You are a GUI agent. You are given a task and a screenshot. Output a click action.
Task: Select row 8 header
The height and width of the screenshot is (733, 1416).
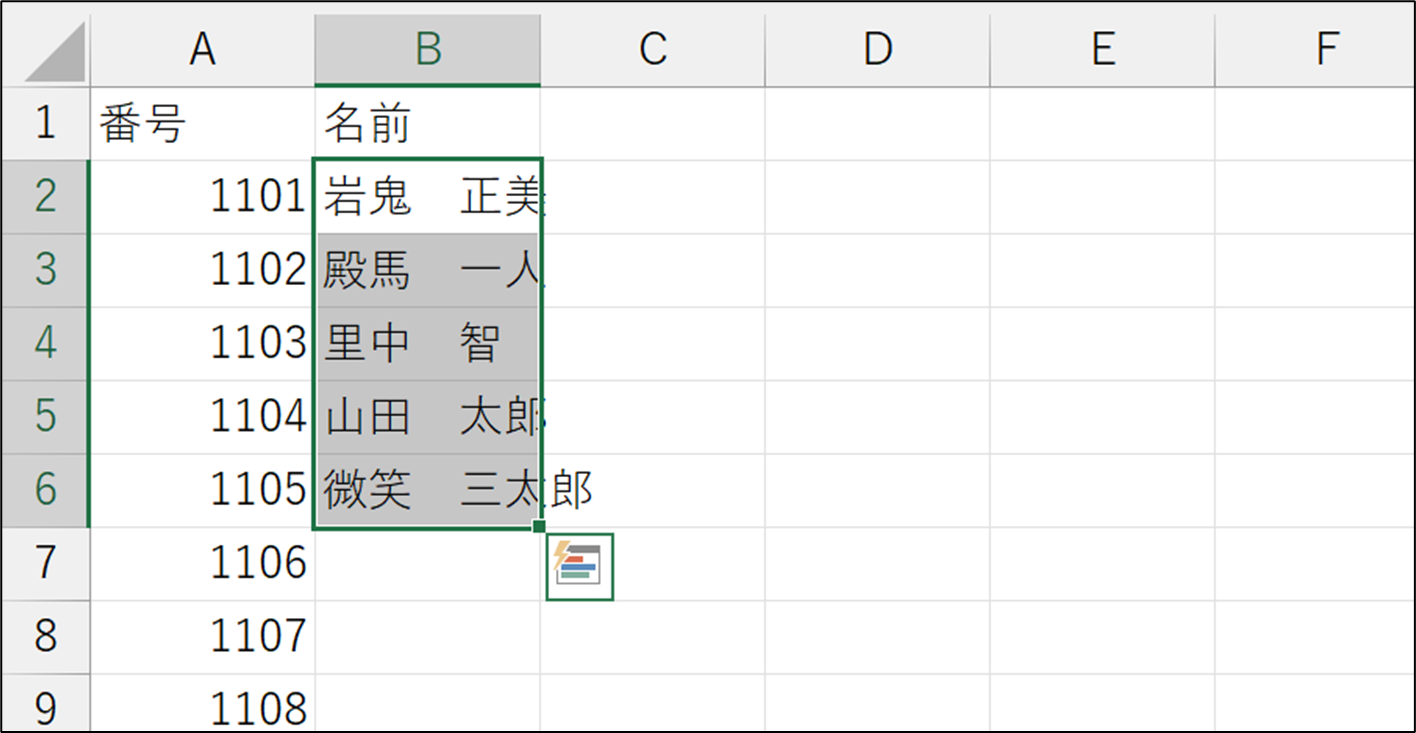coord(46,637)
